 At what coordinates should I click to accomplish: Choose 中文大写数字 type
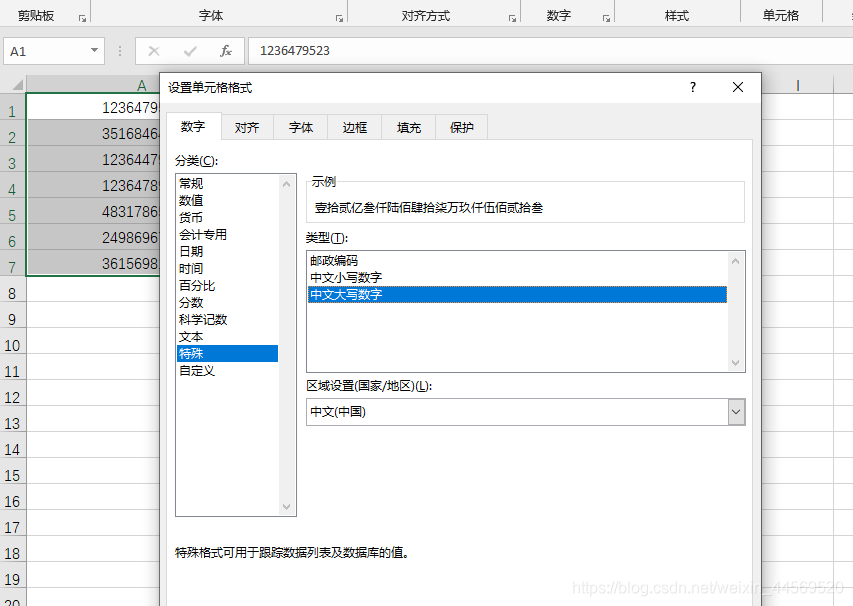tap(517, 294)
